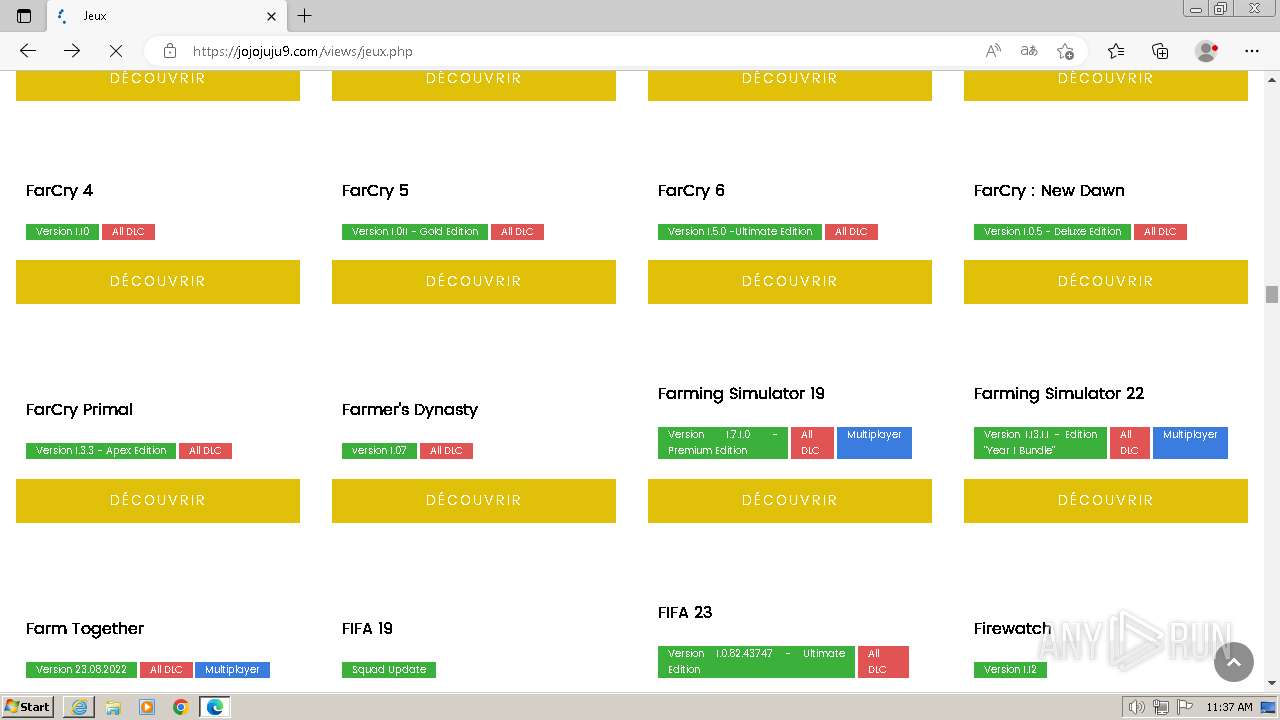
Task: Open the translate page icon
Action: click(1029, 51)
